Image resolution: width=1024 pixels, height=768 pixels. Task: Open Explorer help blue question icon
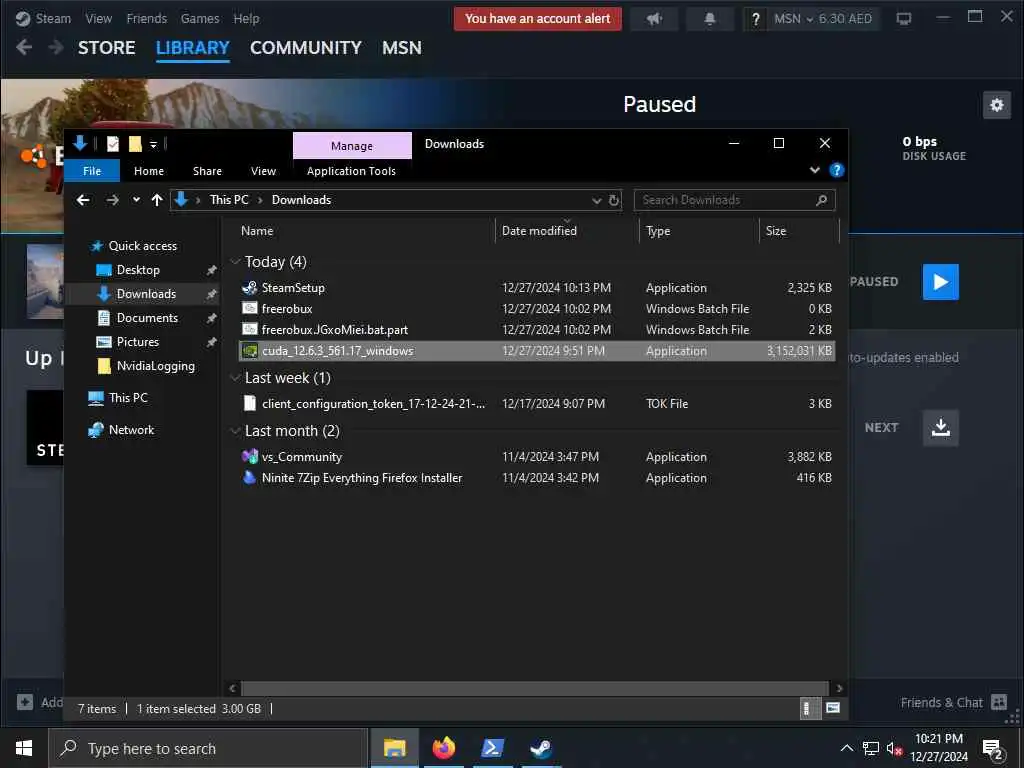[x=836, y=170]
